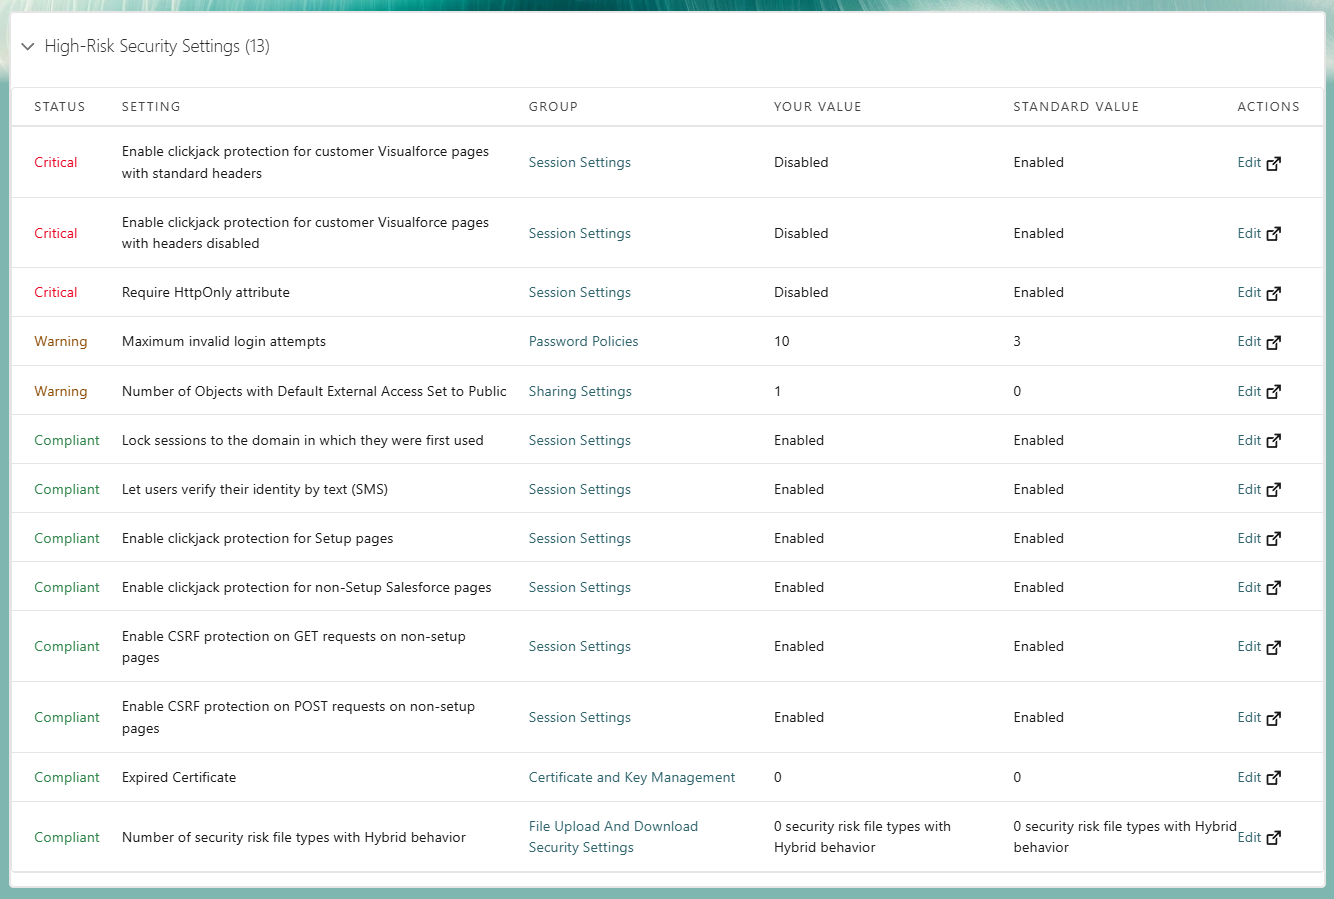Open external icon for CSRF GET requests row

1273,647
